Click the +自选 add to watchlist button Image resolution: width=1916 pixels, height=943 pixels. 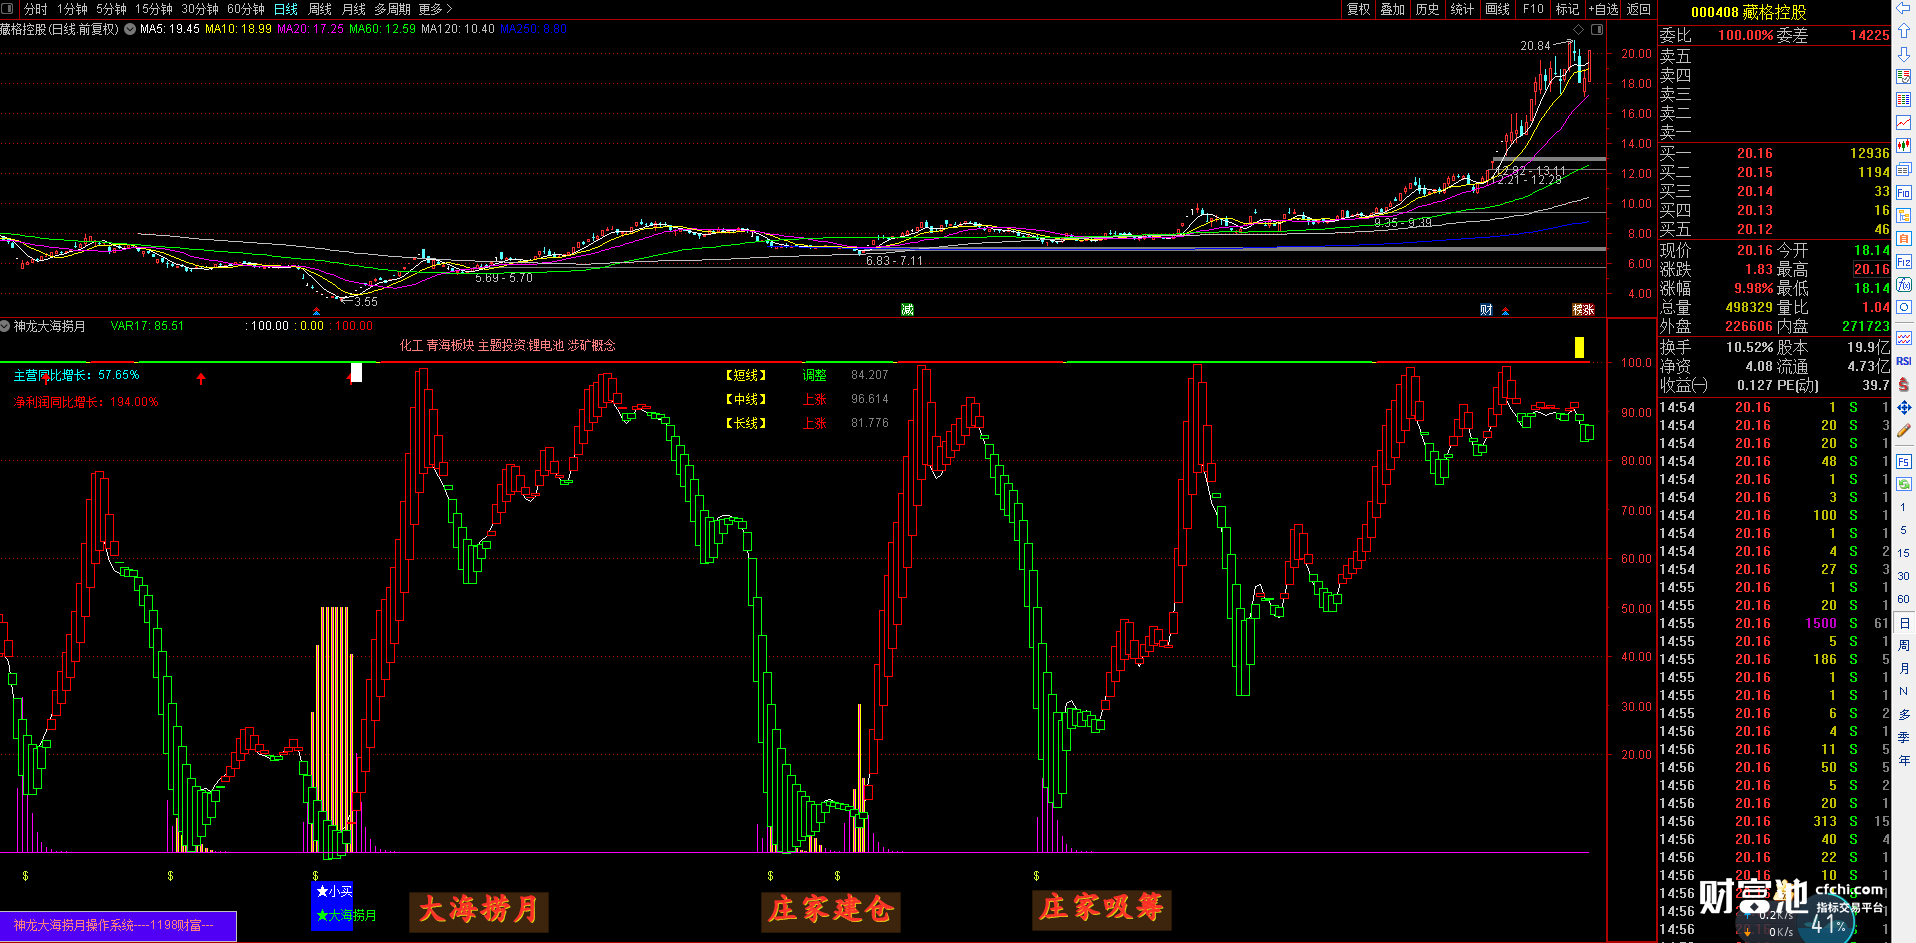pyautogui.click(x=1603, y=9)
